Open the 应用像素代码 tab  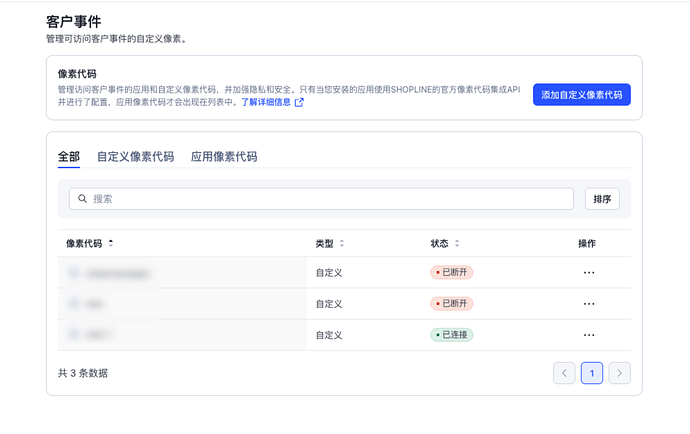point(224,157)
